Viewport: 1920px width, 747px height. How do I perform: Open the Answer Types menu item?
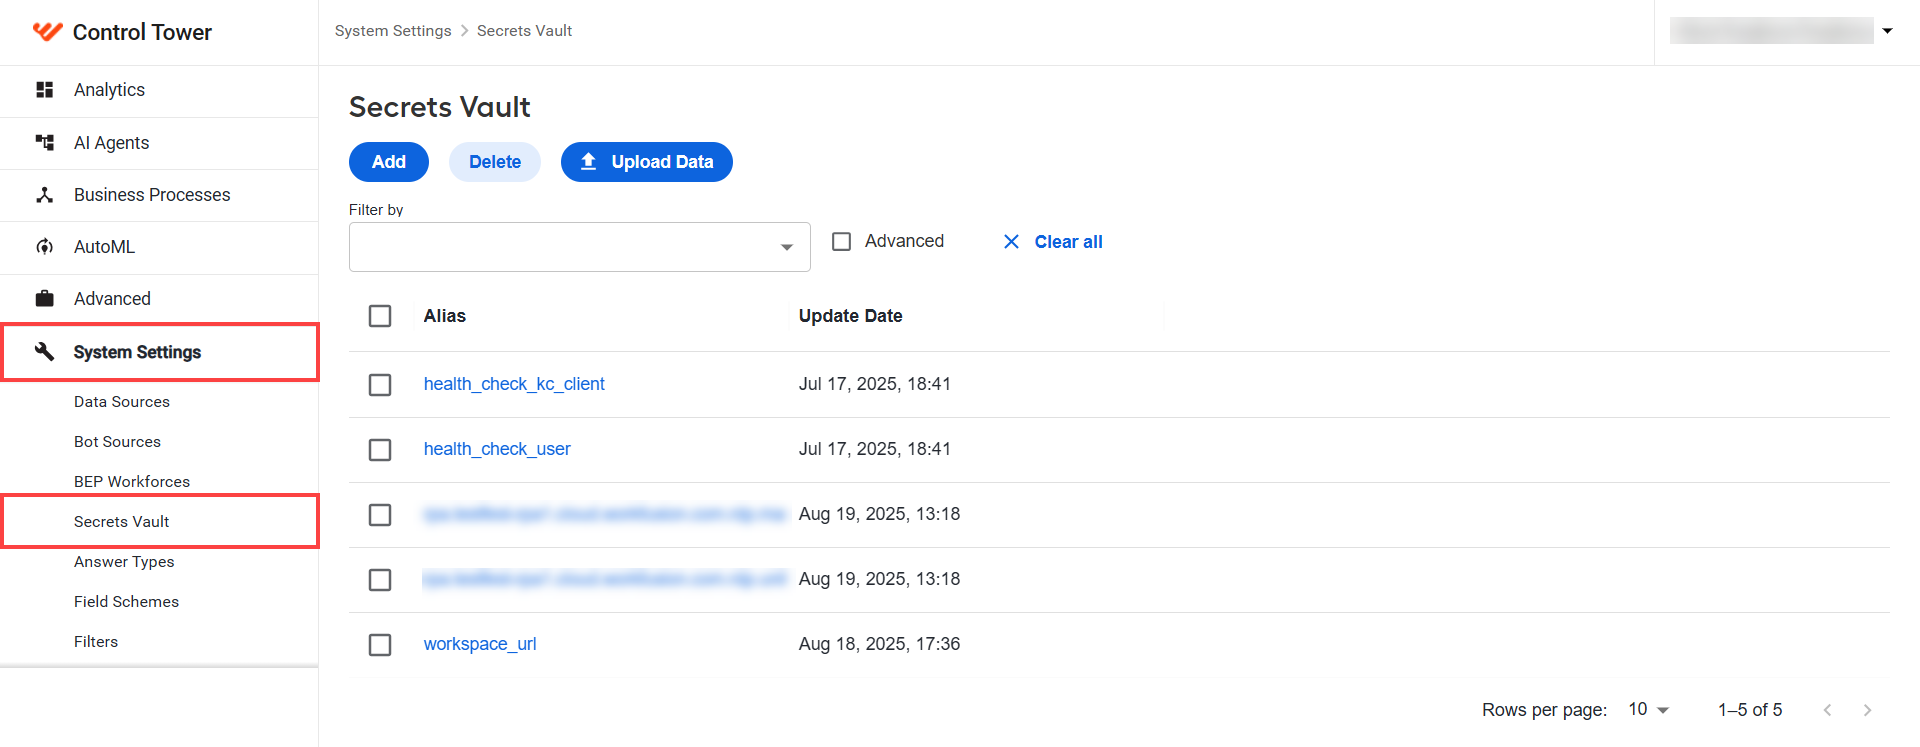click(x=124, y=562)
